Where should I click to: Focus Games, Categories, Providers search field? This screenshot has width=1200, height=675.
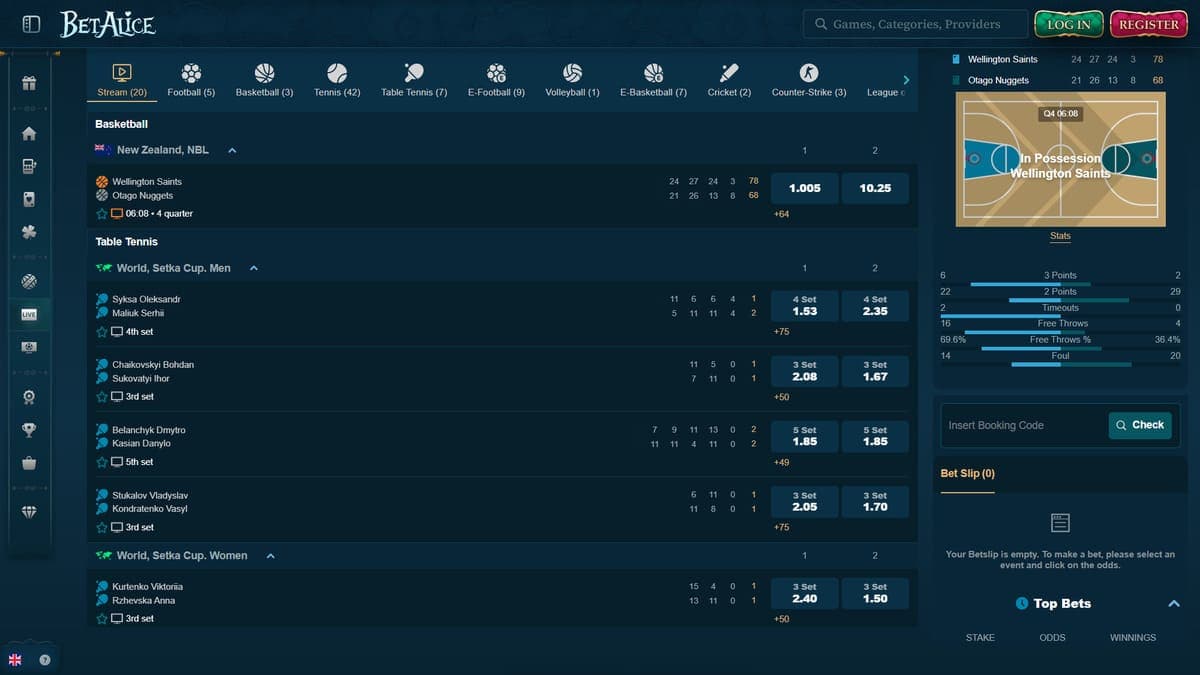915,24
